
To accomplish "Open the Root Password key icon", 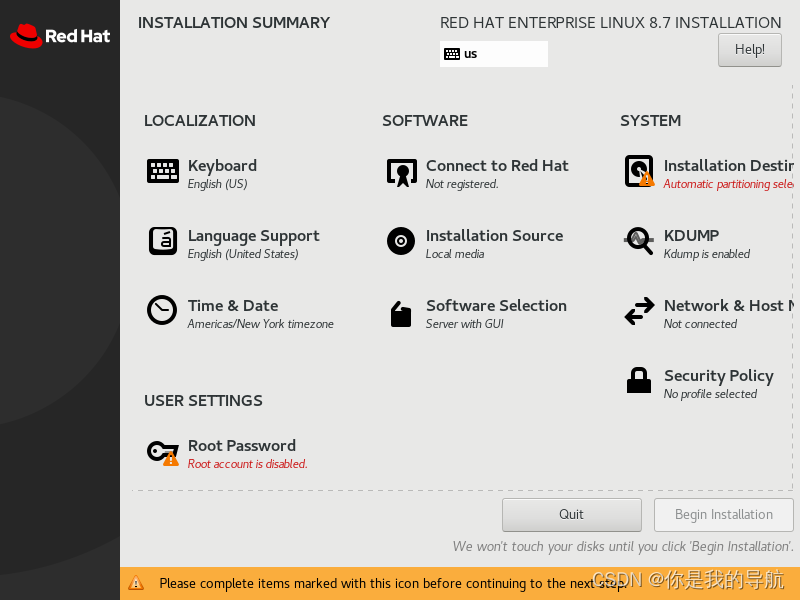I will (x=163, y=453).
